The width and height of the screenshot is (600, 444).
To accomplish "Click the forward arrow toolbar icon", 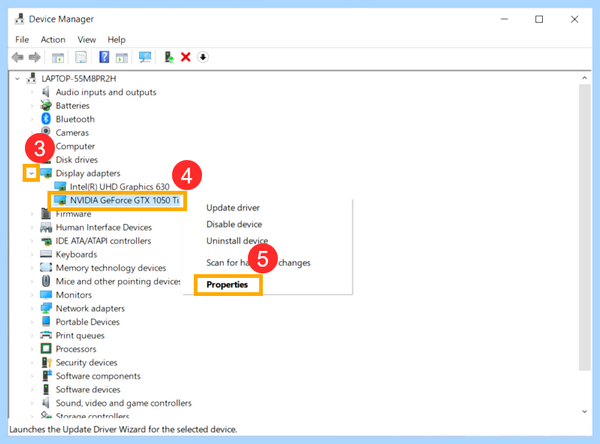I will tap(34, 57).
